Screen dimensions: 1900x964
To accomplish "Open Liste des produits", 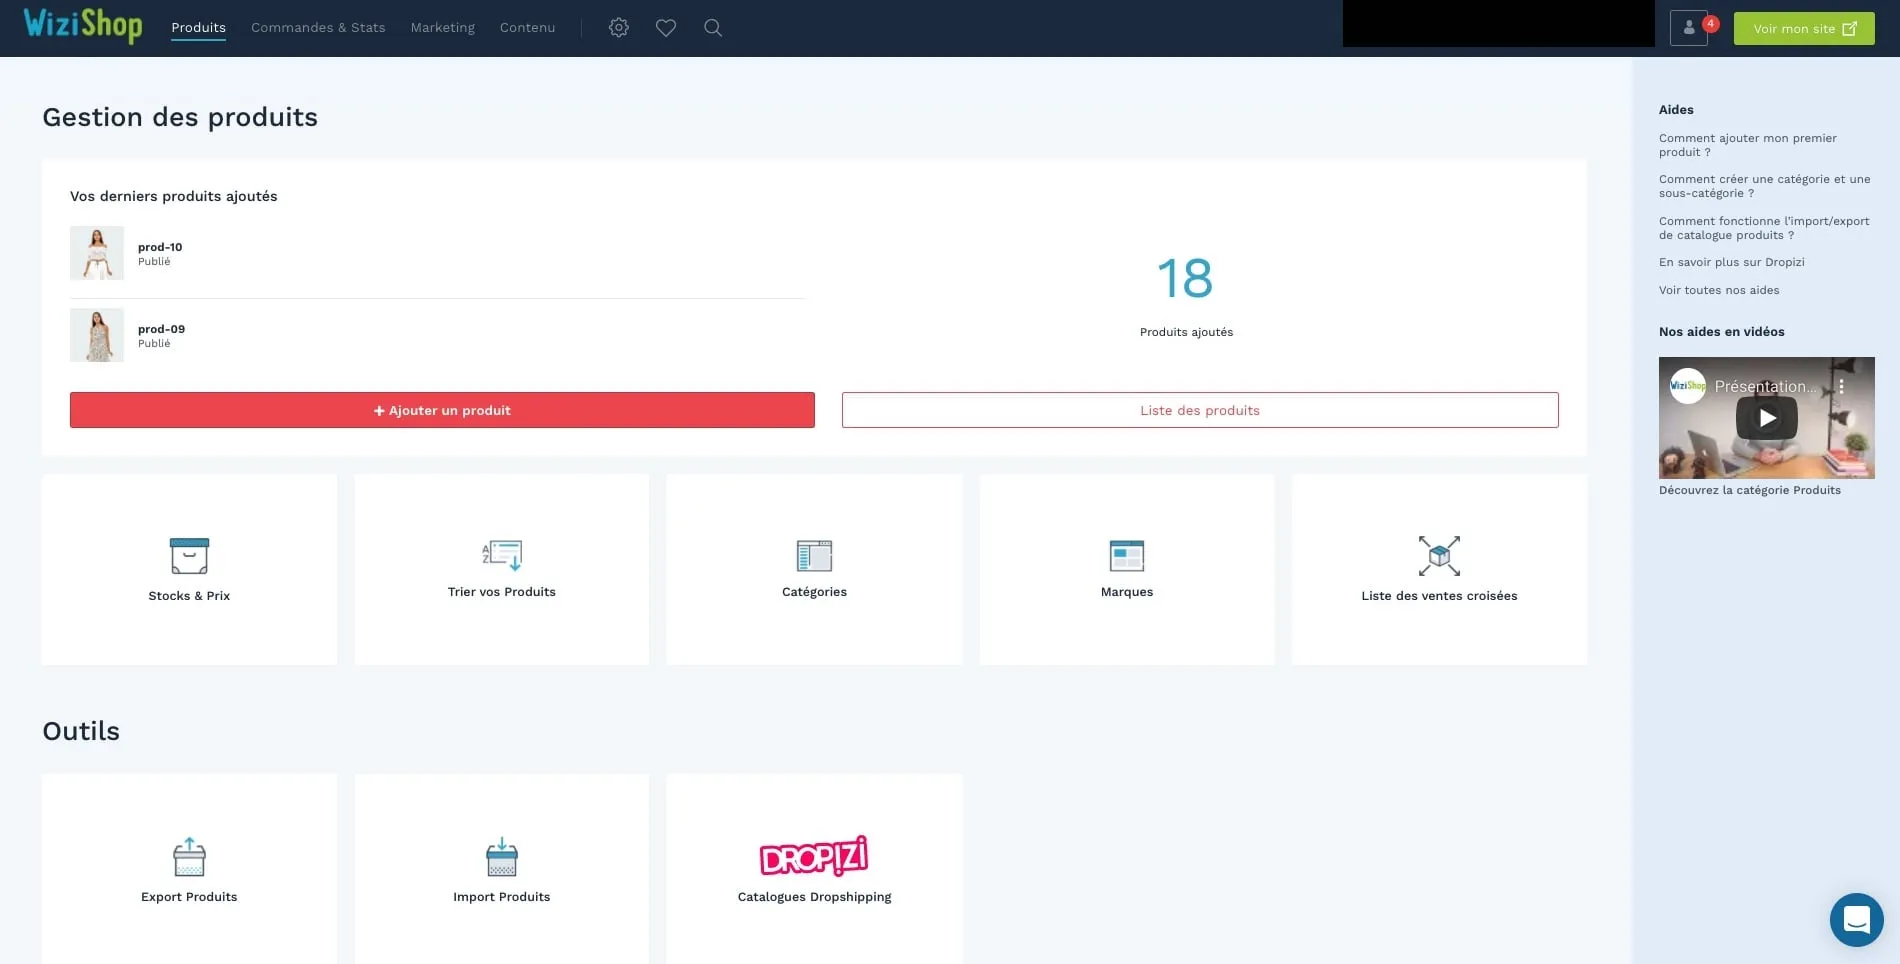I will click(x=1199, y=410).
